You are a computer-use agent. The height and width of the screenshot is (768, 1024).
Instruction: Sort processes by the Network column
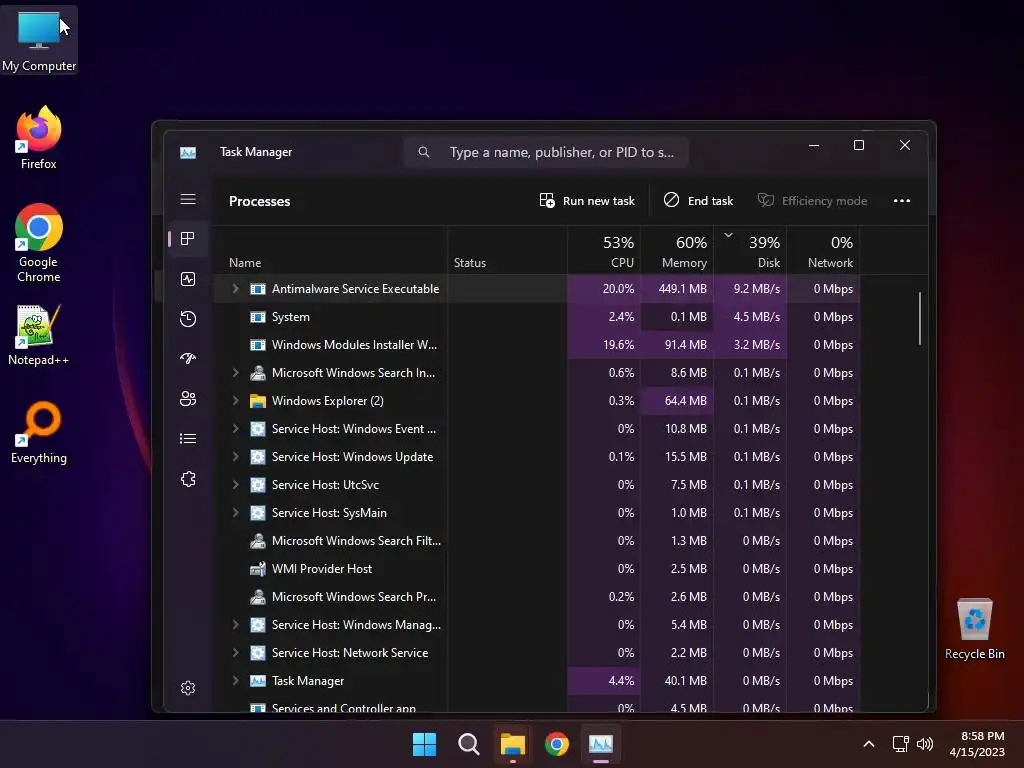click(824, 250)
